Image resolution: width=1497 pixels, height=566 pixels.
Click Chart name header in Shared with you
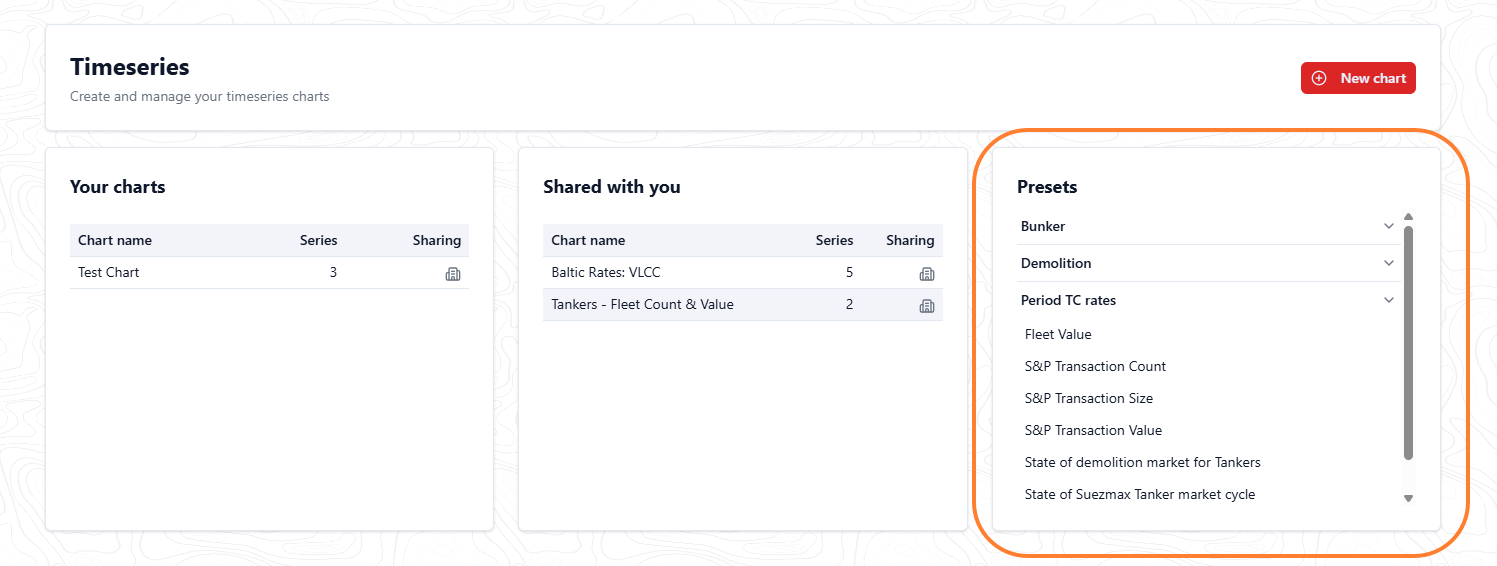[x=588, y=240]
